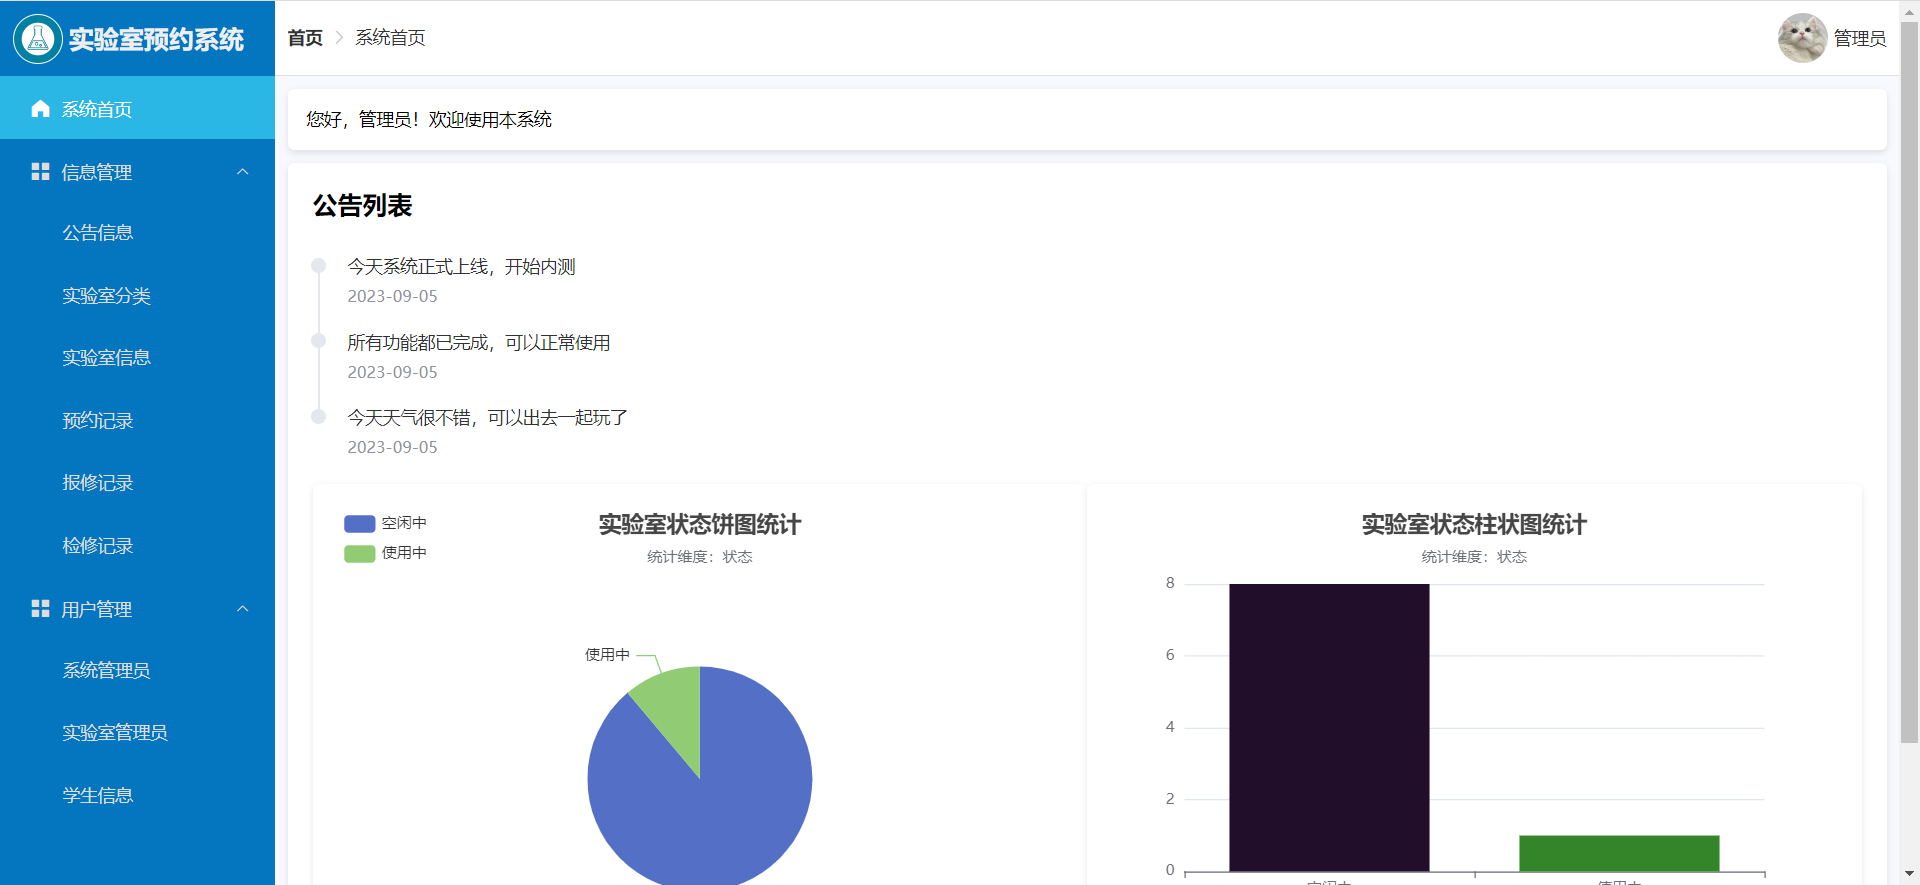Open 实验室信息 menu item
This screenshot has height=885, width=1920.
click(x=137, y=358)
